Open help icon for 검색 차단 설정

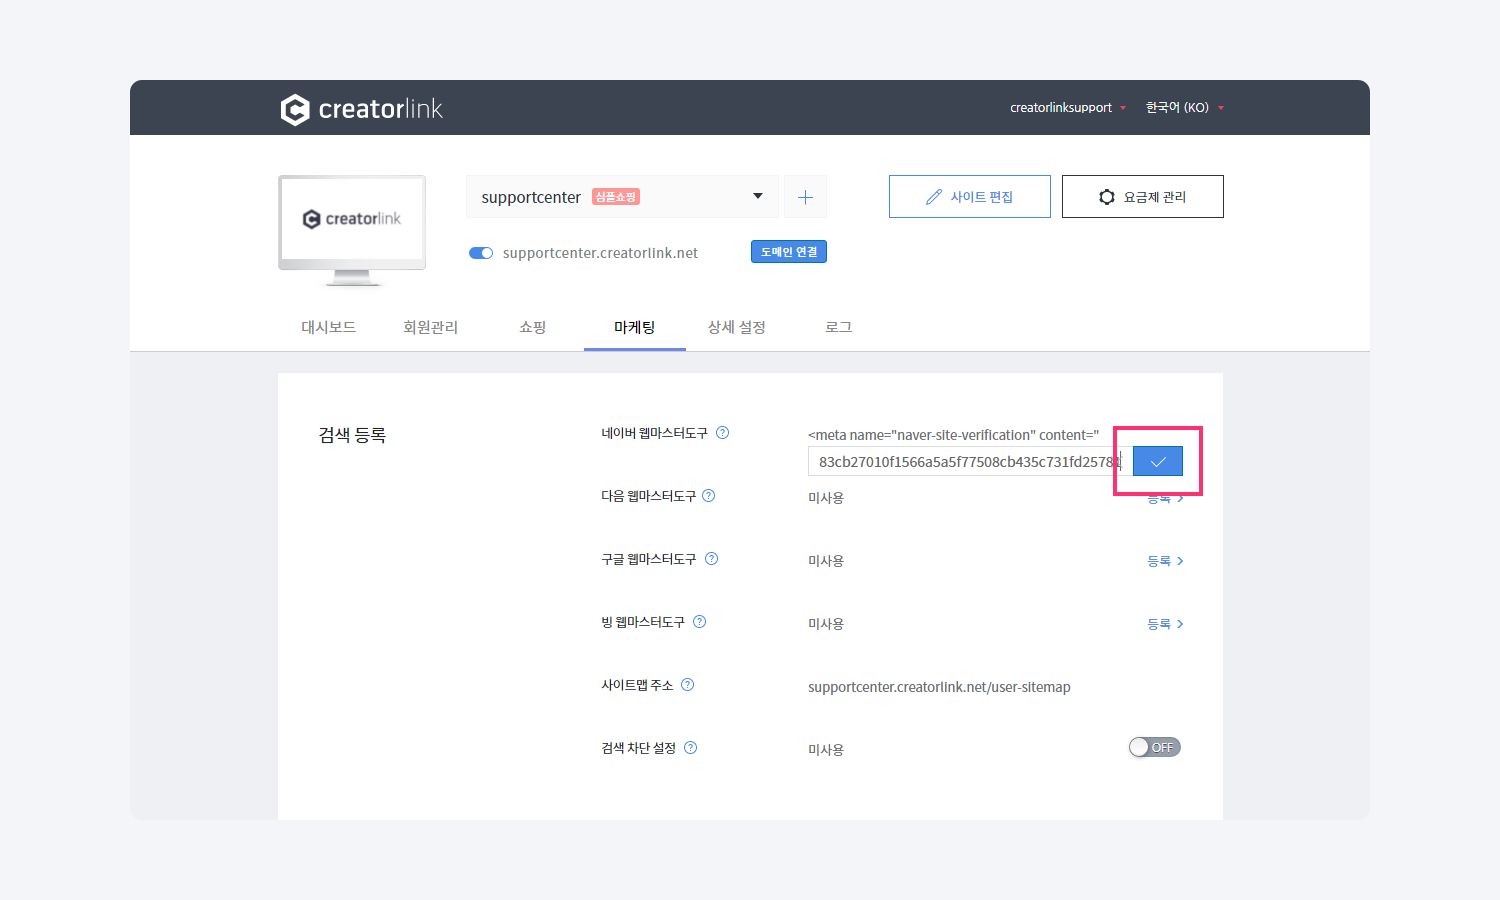(691, 748)
